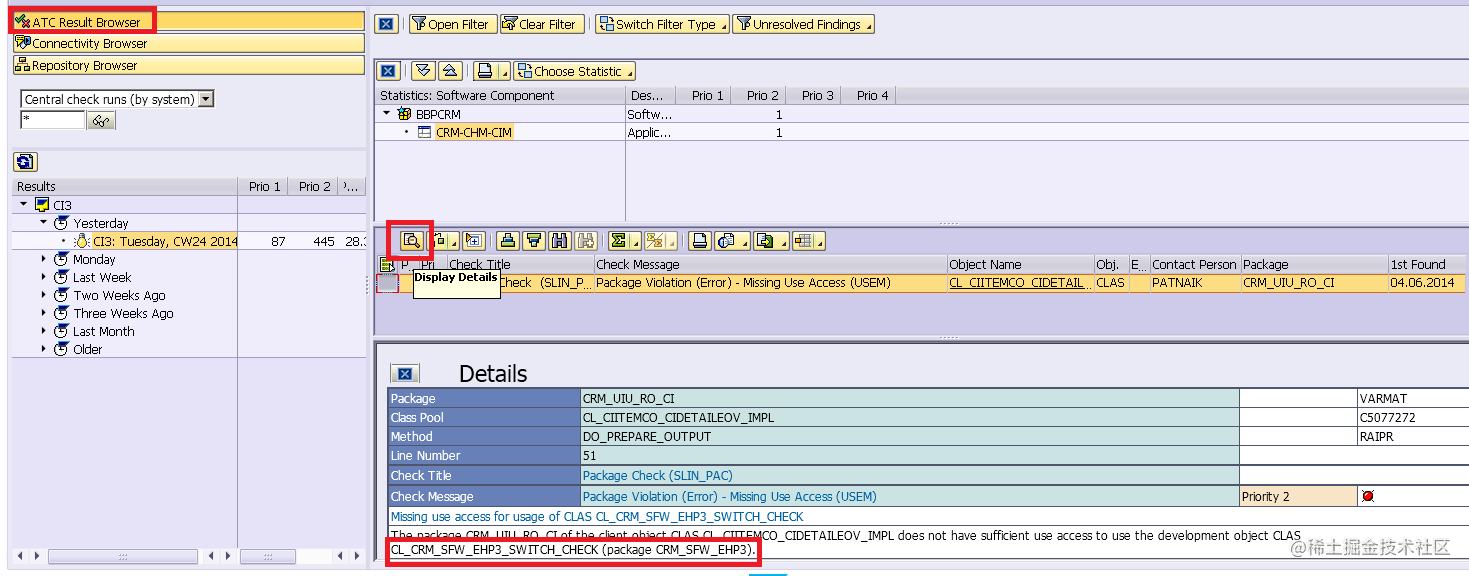Click the red priority status indicator
Screen dimensions: 1469x576
[1367, 495]
